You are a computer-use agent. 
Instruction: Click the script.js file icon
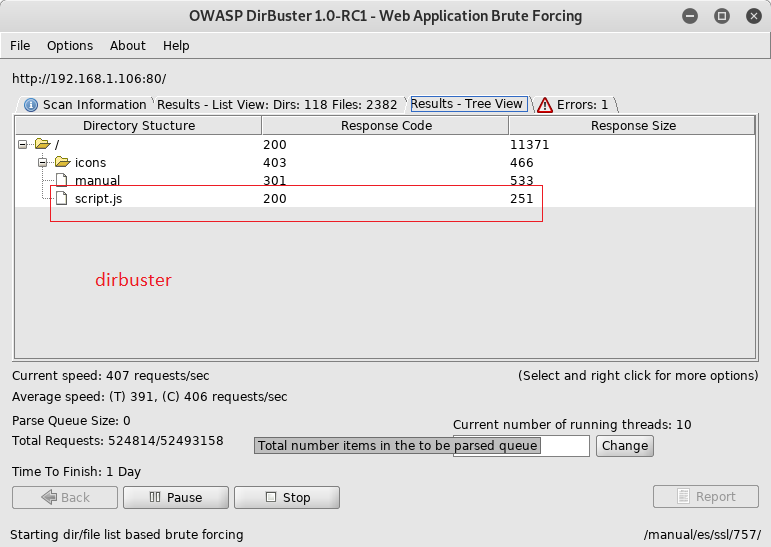[x=61, y=198]
